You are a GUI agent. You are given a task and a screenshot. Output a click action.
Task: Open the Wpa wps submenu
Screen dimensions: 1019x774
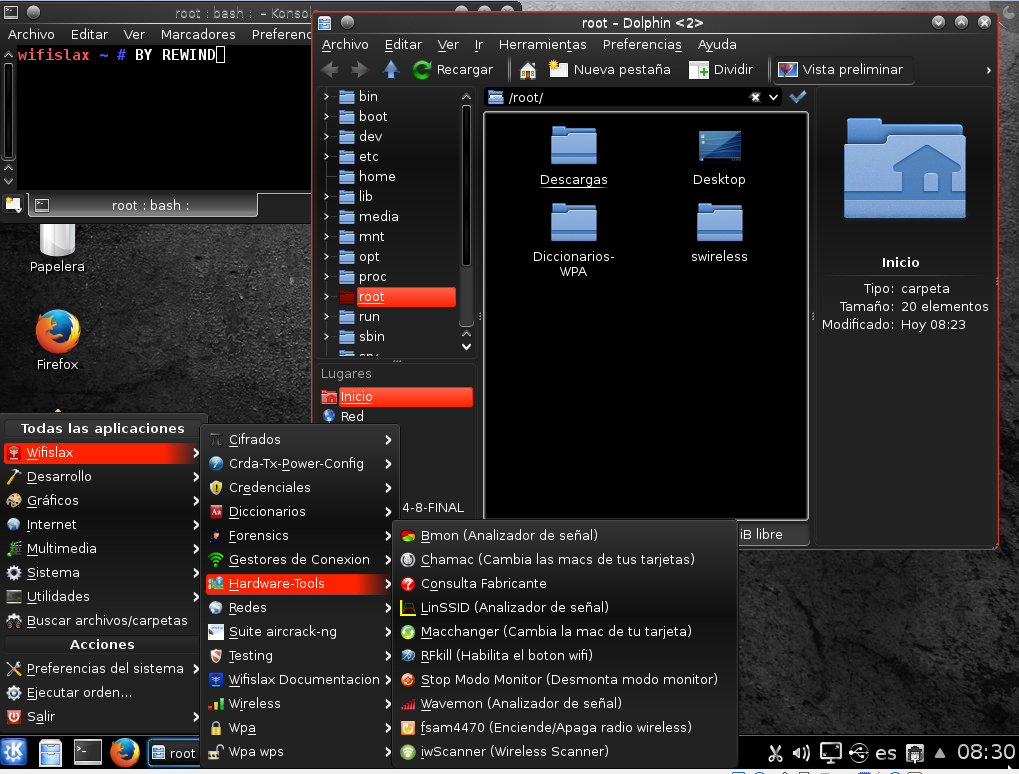click(x=300, y=752)
